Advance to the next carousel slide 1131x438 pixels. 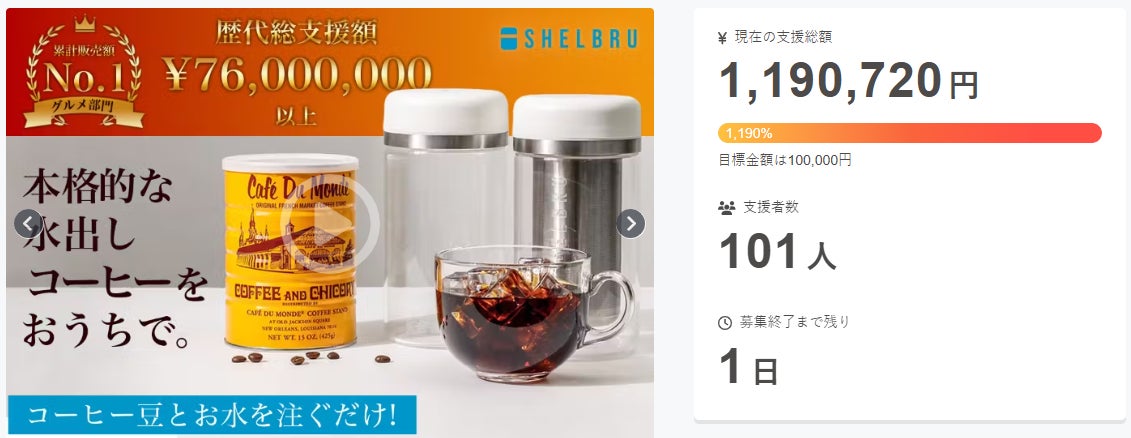[630, 224]
